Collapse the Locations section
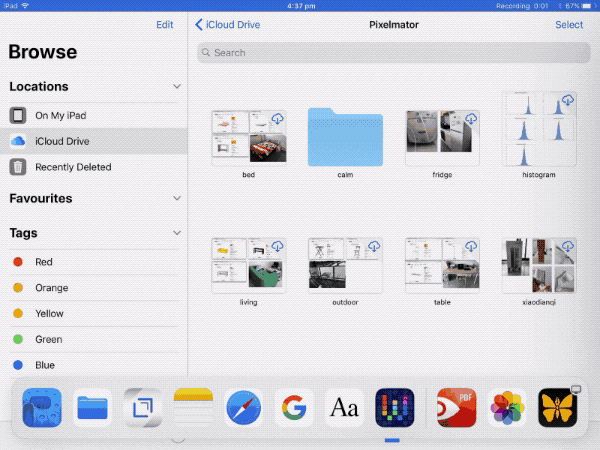 [177, 87]
